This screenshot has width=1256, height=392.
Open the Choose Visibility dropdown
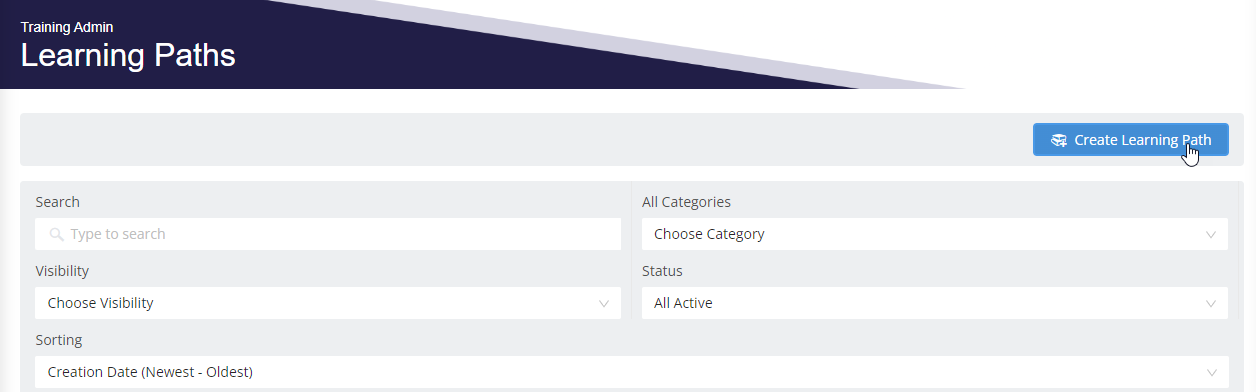328,303
